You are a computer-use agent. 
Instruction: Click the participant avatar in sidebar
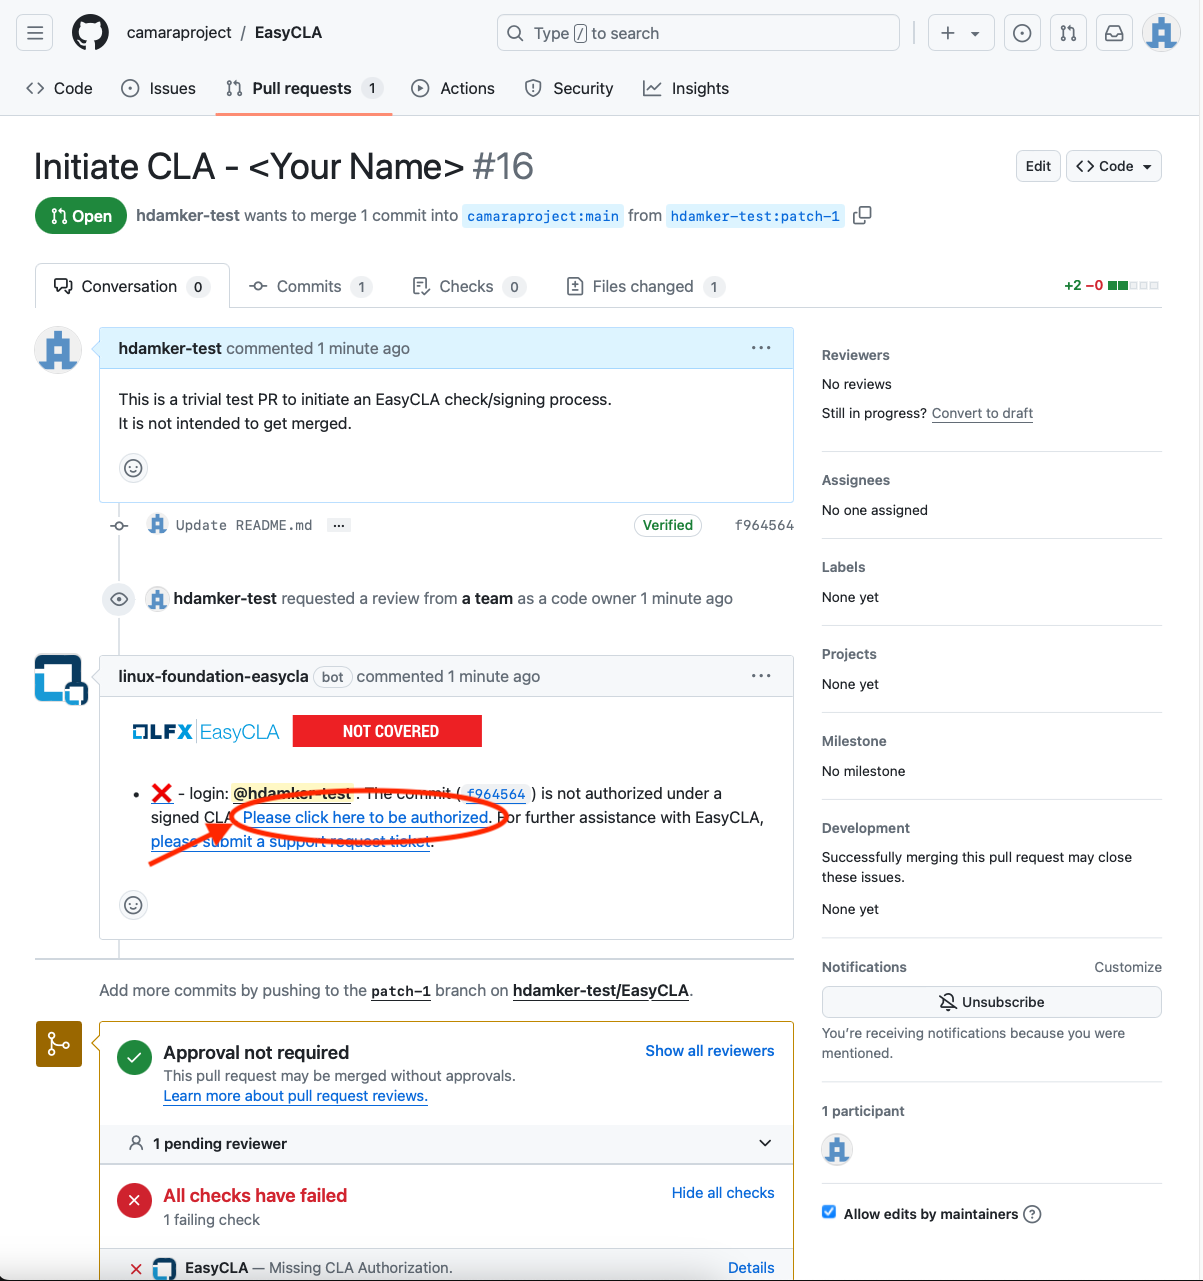(x=837, y=1149)
